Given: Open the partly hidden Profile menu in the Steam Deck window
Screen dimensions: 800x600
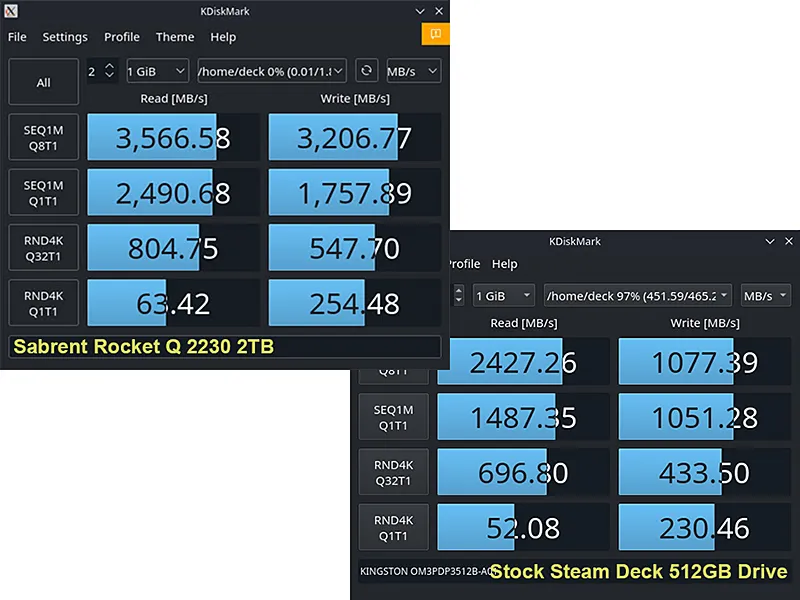Looking at the screenshot, I should coord(465,264).
